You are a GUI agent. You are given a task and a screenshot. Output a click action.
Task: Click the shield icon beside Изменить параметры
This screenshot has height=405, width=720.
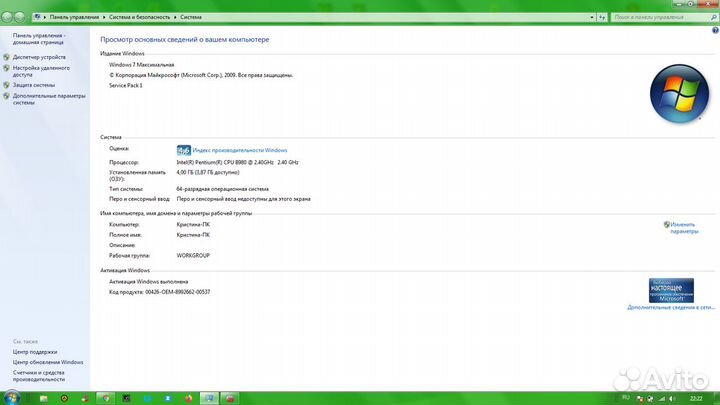[x=667, y=225]
